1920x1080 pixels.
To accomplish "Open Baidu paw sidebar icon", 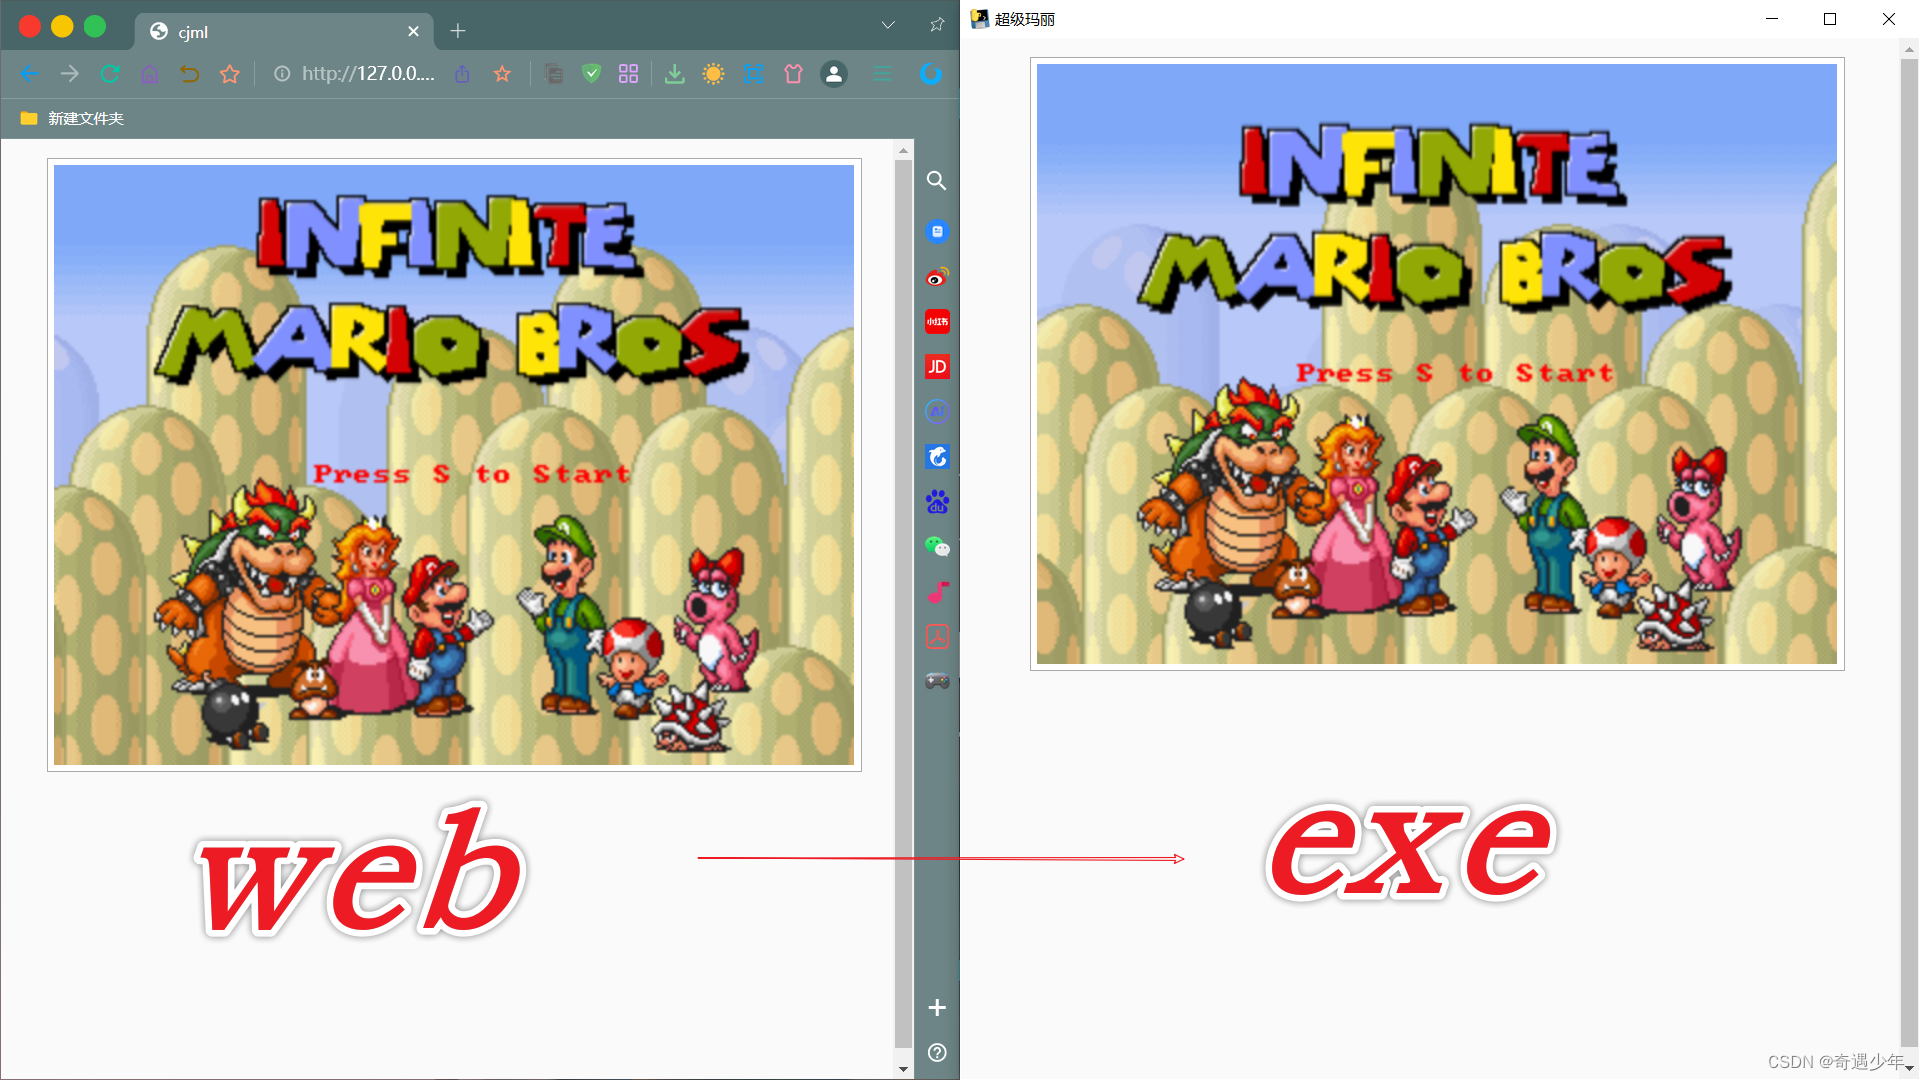I will click(x=937, y=502).
